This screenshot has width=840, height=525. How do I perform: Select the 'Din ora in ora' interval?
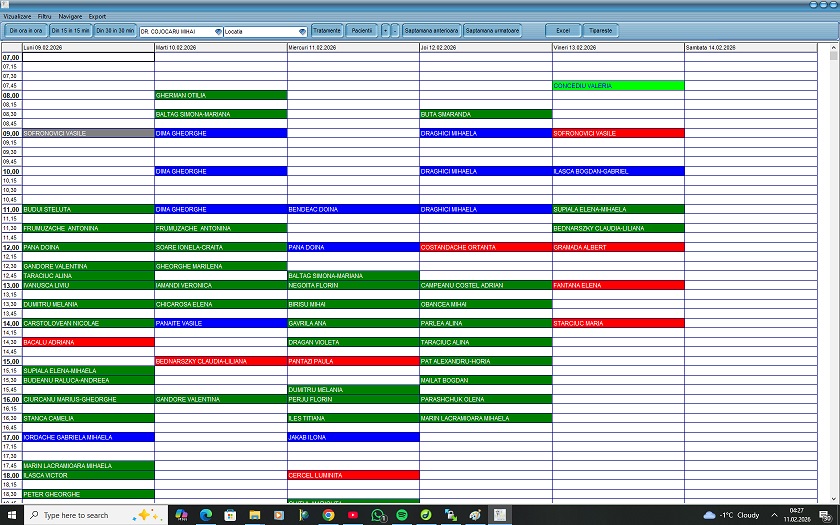coord(26,31)
